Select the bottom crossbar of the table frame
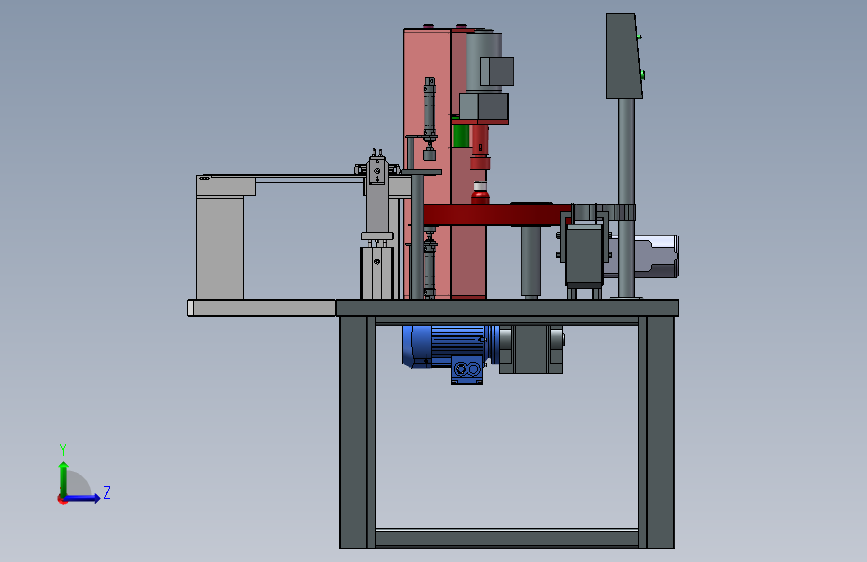The height and width of the screenshot is (562, 867). [507, 538]
